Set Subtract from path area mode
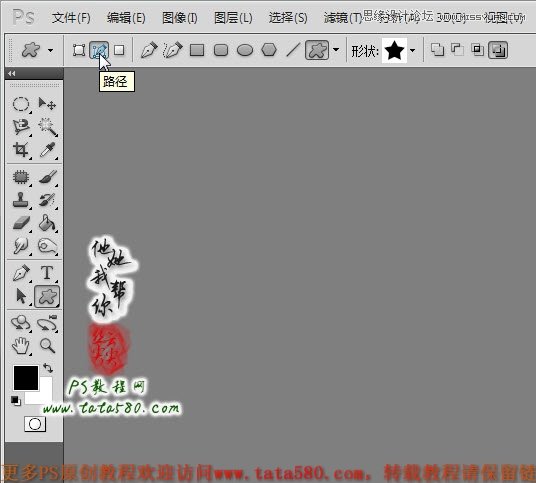Screen dimensions: 536x483 coord(457,50)
